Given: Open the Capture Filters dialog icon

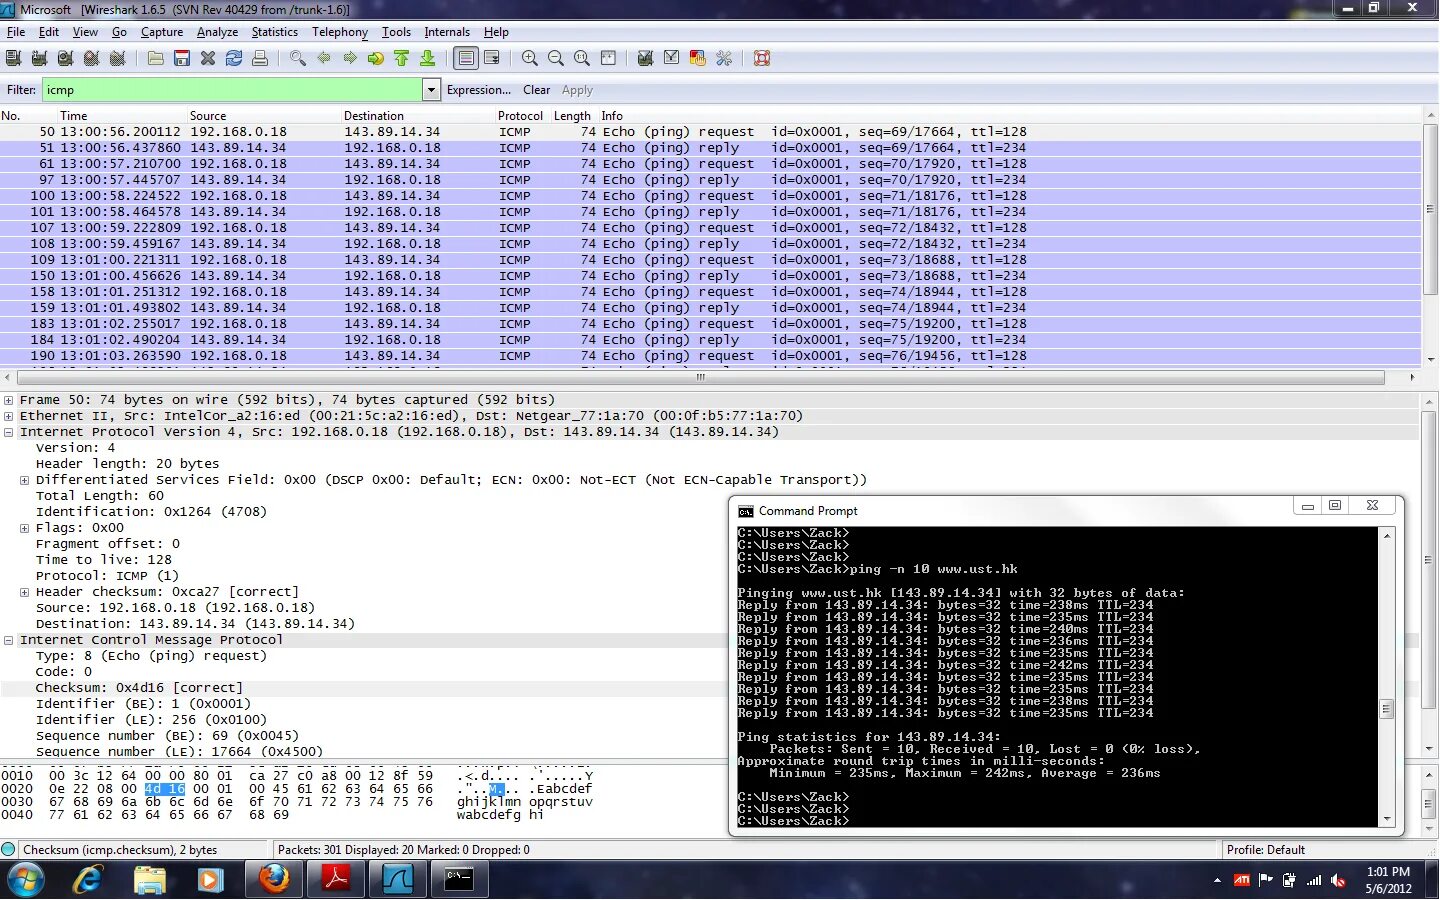Looking at the screenshot, I should click(x=646, y=58).
